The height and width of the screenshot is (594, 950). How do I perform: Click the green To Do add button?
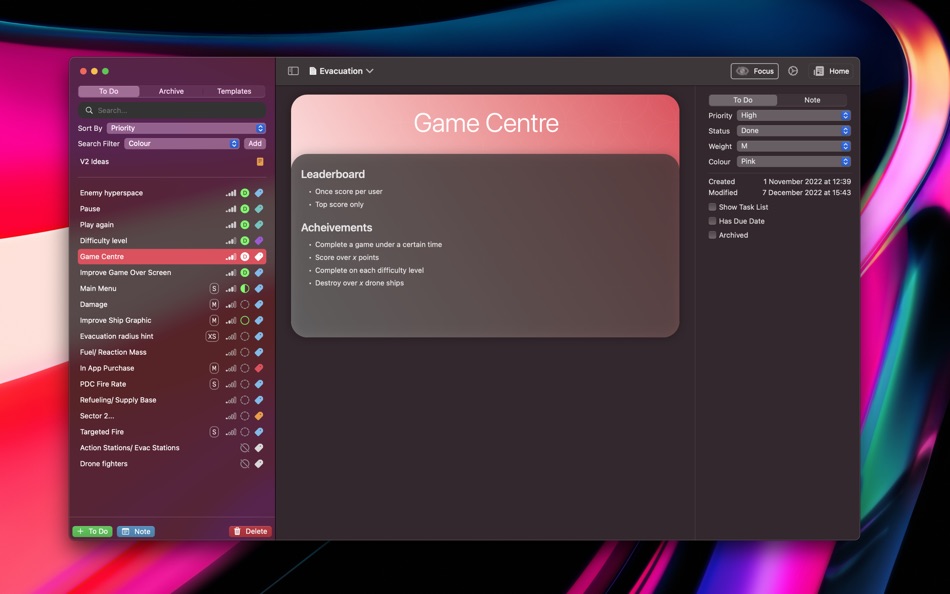pyautogui.click(x=92, y=532)
